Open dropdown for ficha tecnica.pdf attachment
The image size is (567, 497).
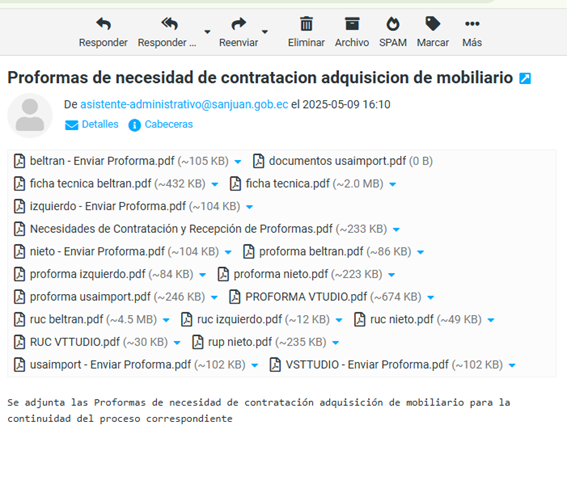[393, 184]
